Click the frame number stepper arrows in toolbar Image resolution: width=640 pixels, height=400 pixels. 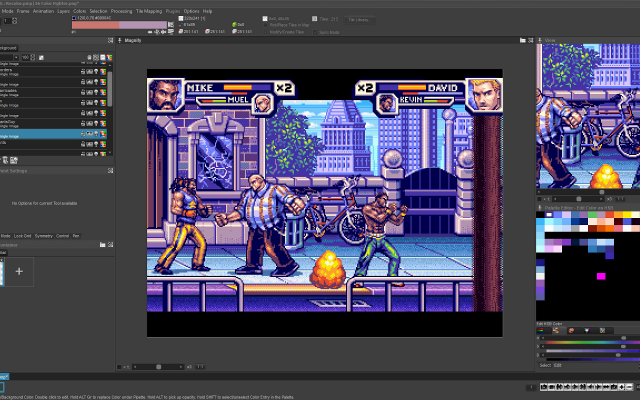tap(15, 20)
